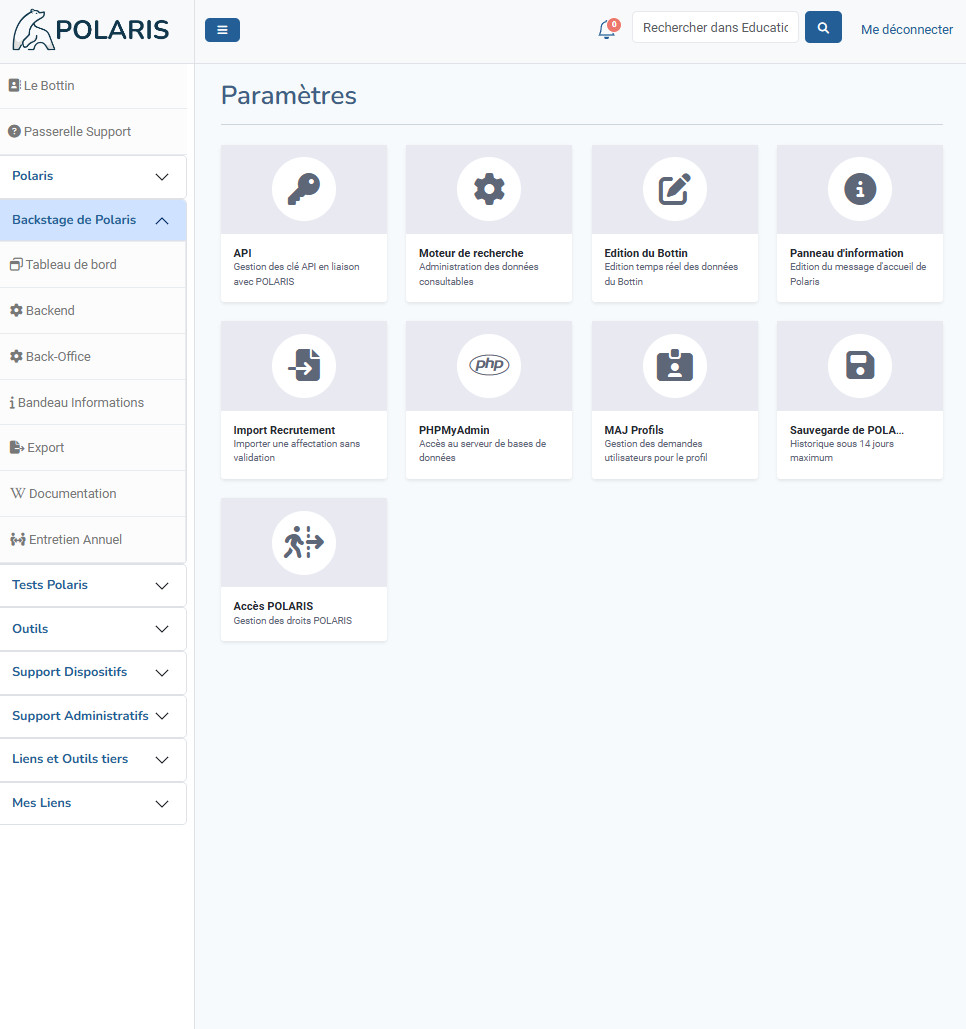Open the notifications bell icon

607,30
